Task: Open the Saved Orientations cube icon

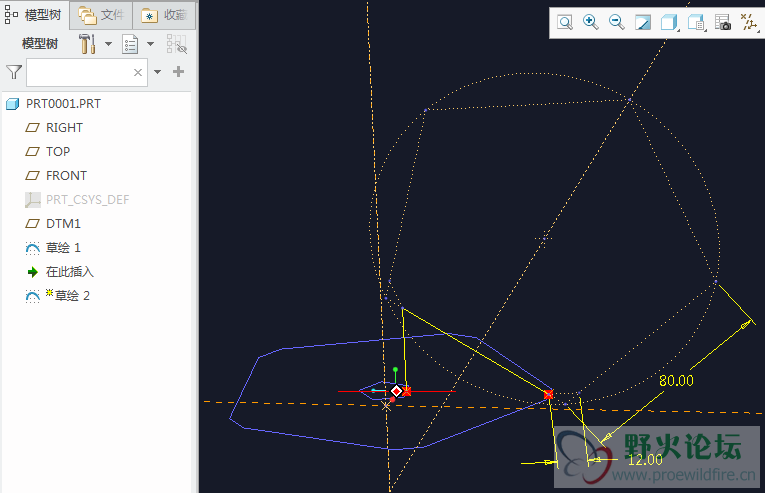Action: (696, 22)
